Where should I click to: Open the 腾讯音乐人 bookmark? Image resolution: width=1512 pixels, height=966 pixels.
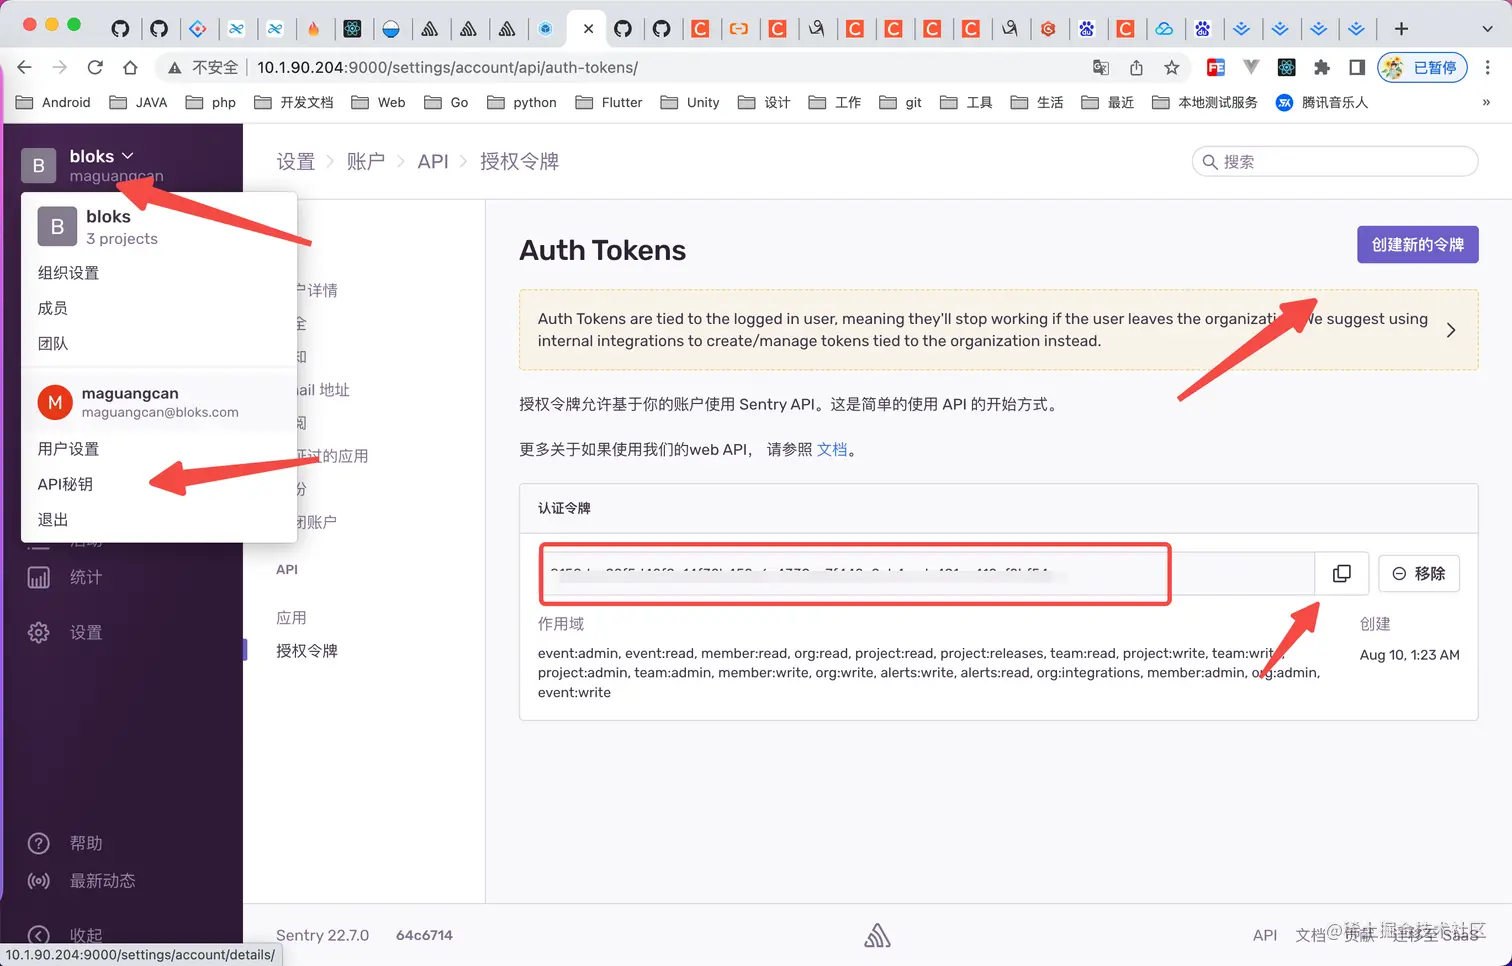point(1321,102)
